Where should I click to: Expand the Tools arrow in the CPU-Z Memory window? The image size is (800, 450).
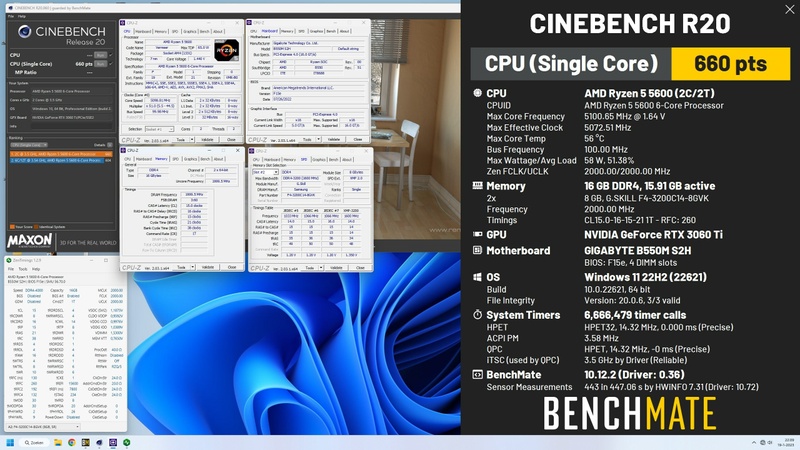pos(193,267)
